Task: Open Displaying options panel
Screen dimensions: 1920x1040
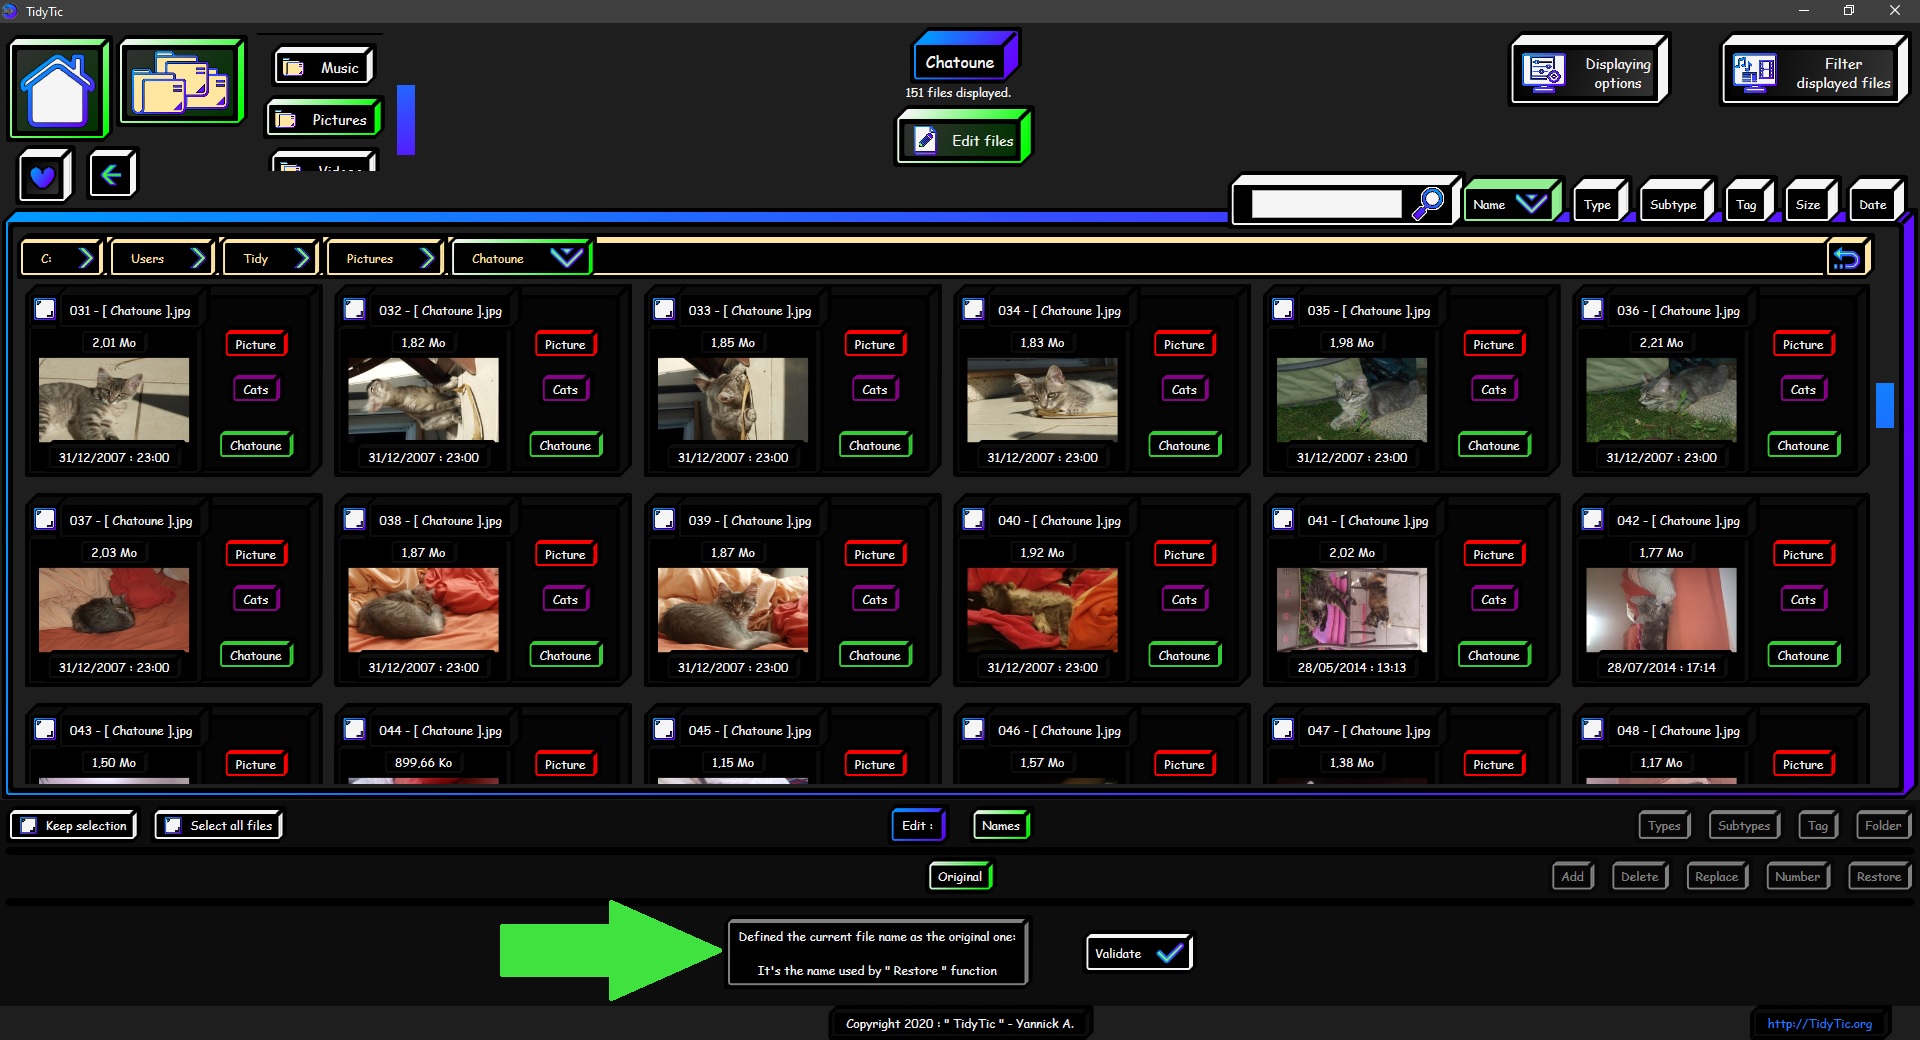Action: [x=1589, y=72]
